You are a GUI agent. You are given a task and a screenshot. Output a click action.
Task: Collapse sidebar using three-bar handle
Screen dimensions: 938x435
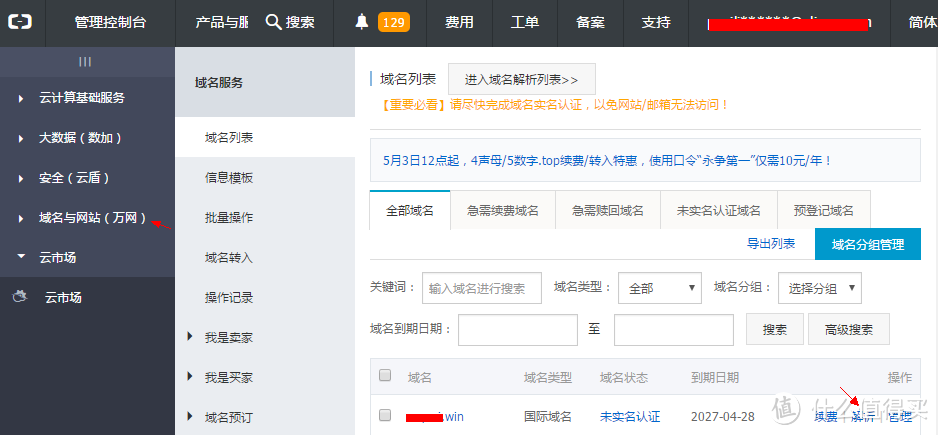click(85, 61)
